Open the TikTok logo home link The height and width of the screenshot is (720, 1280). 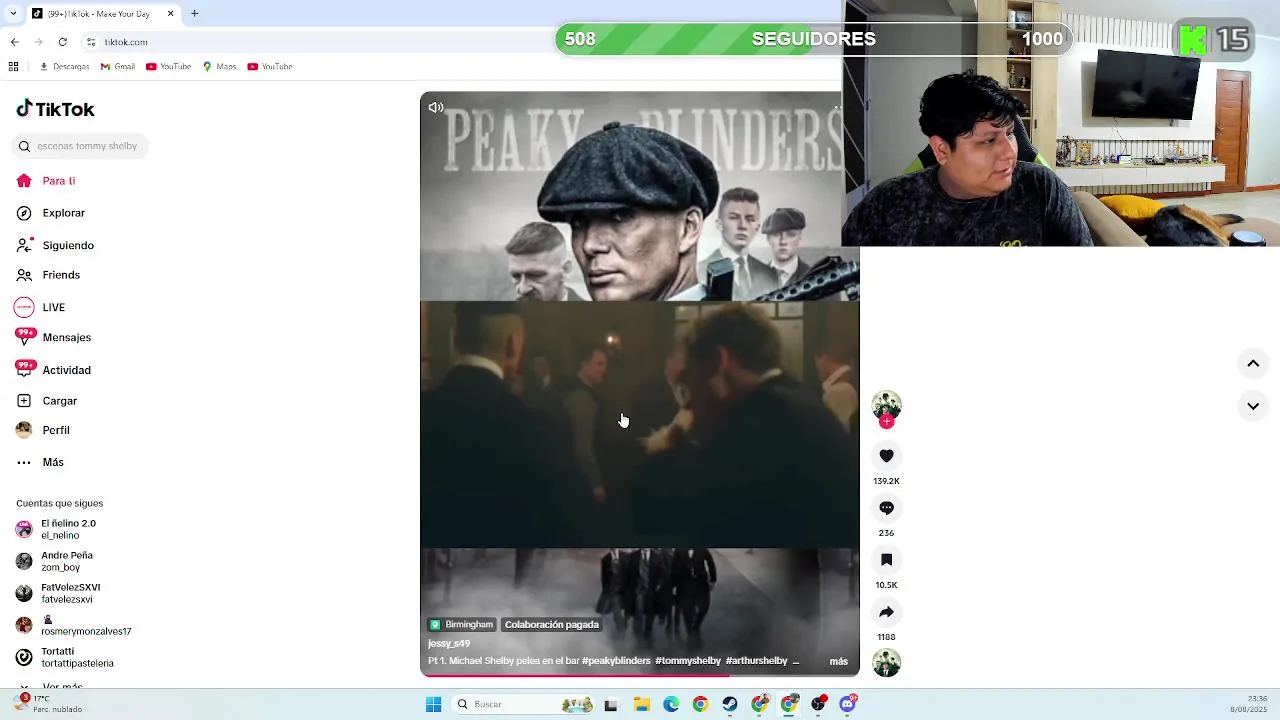click(55, 109)
